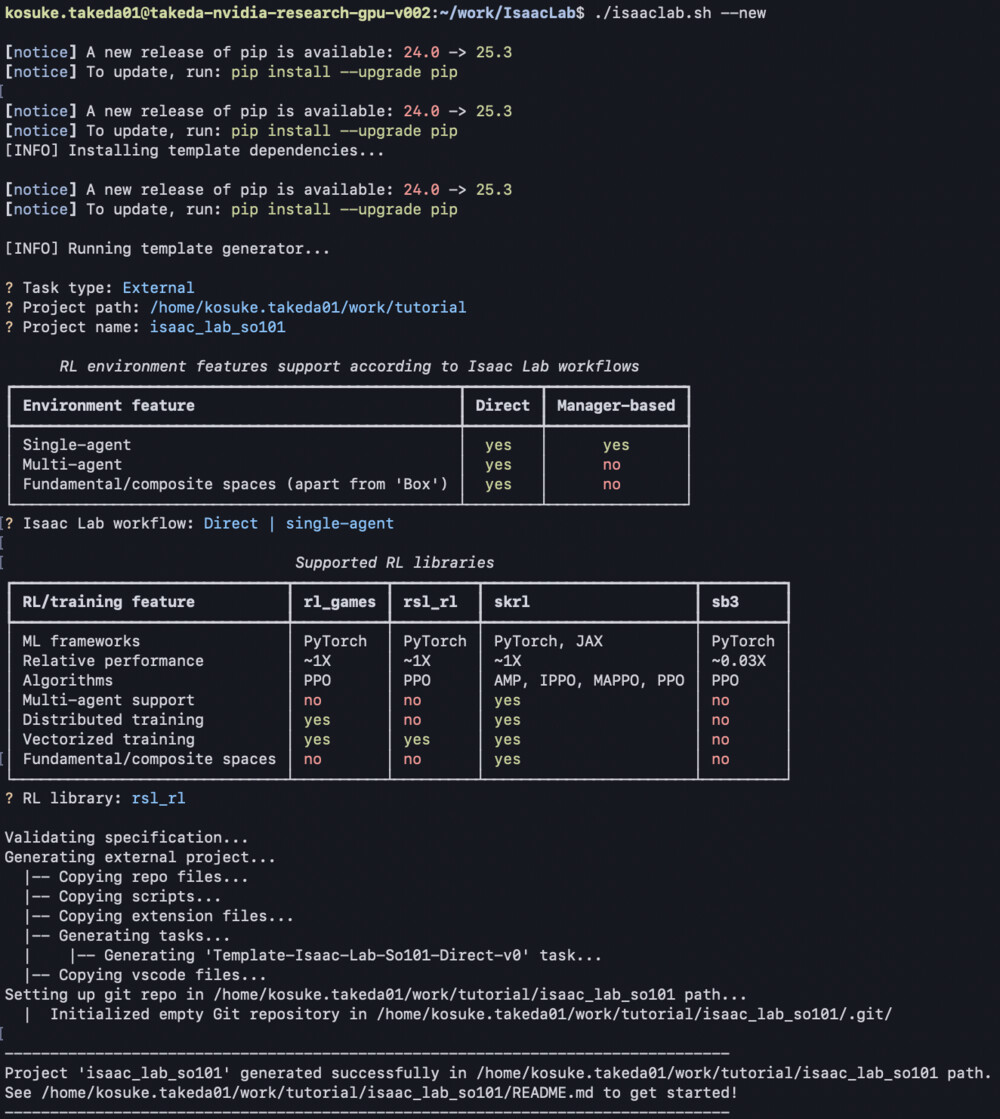Screen dimensions: 1000x1119
Task: Click the Task type answer 'External'
Action: point(158,288)
